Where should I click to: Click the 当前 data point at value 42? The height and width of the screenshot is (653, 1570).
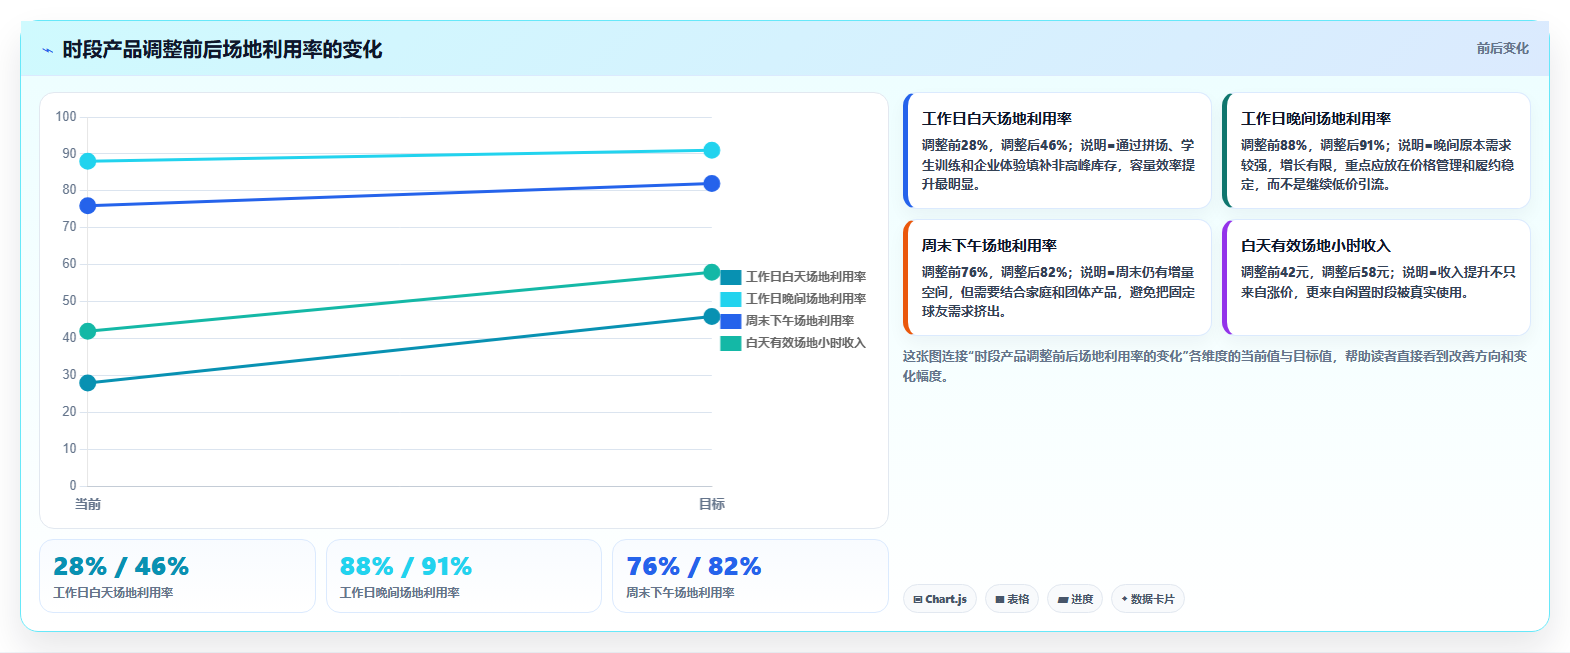point(88,331)
